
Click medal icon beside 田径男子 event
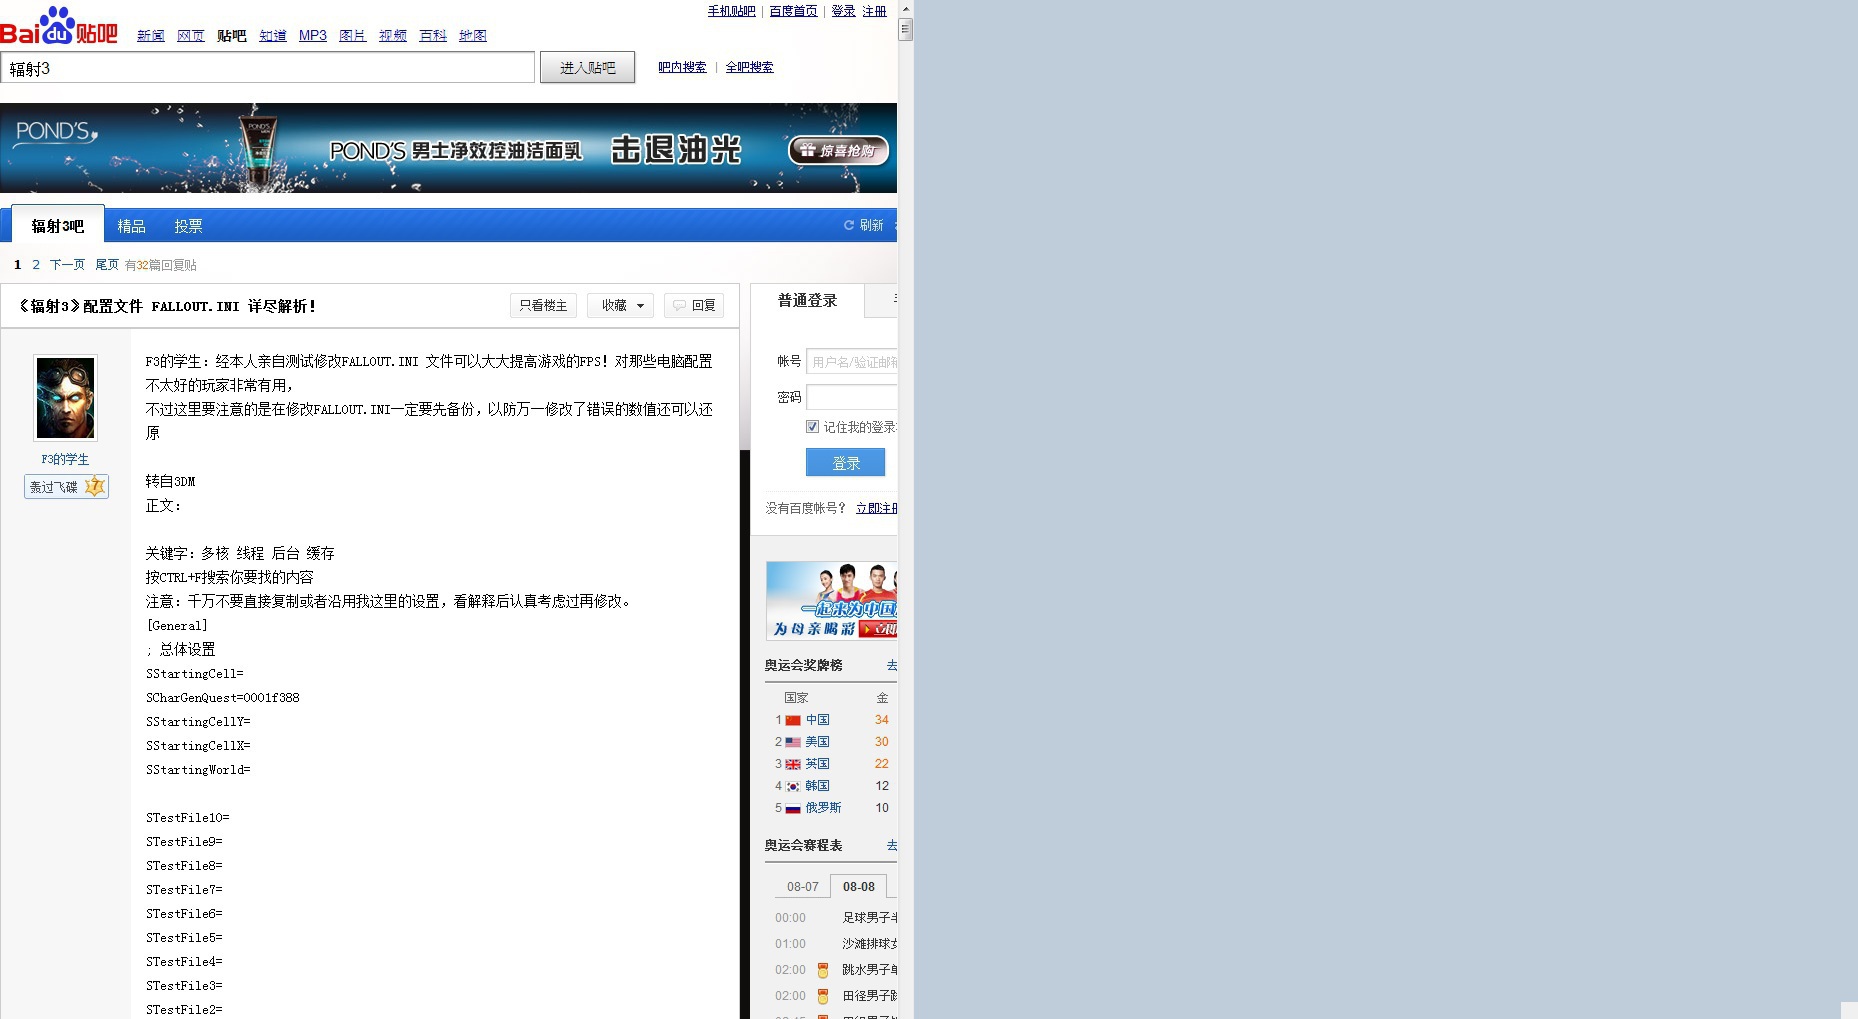pyautogui.click(x=823, y=996)
